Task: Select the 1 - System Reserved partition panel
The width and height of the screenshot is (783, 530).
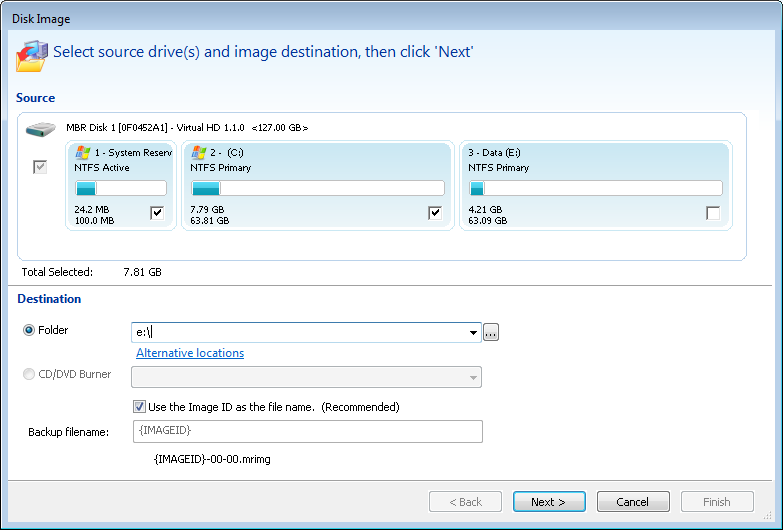Action: coord(120,170)
